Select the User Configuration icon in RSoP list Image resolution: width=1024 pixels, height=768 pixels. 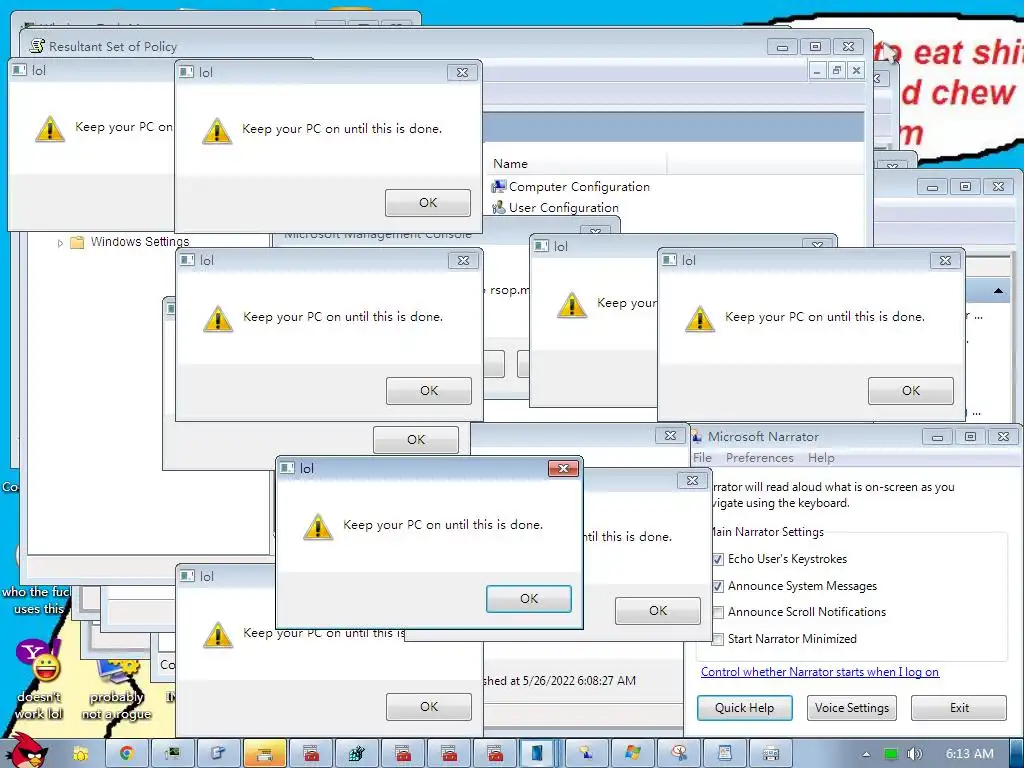pyautogui.click(x=499, y=208)
